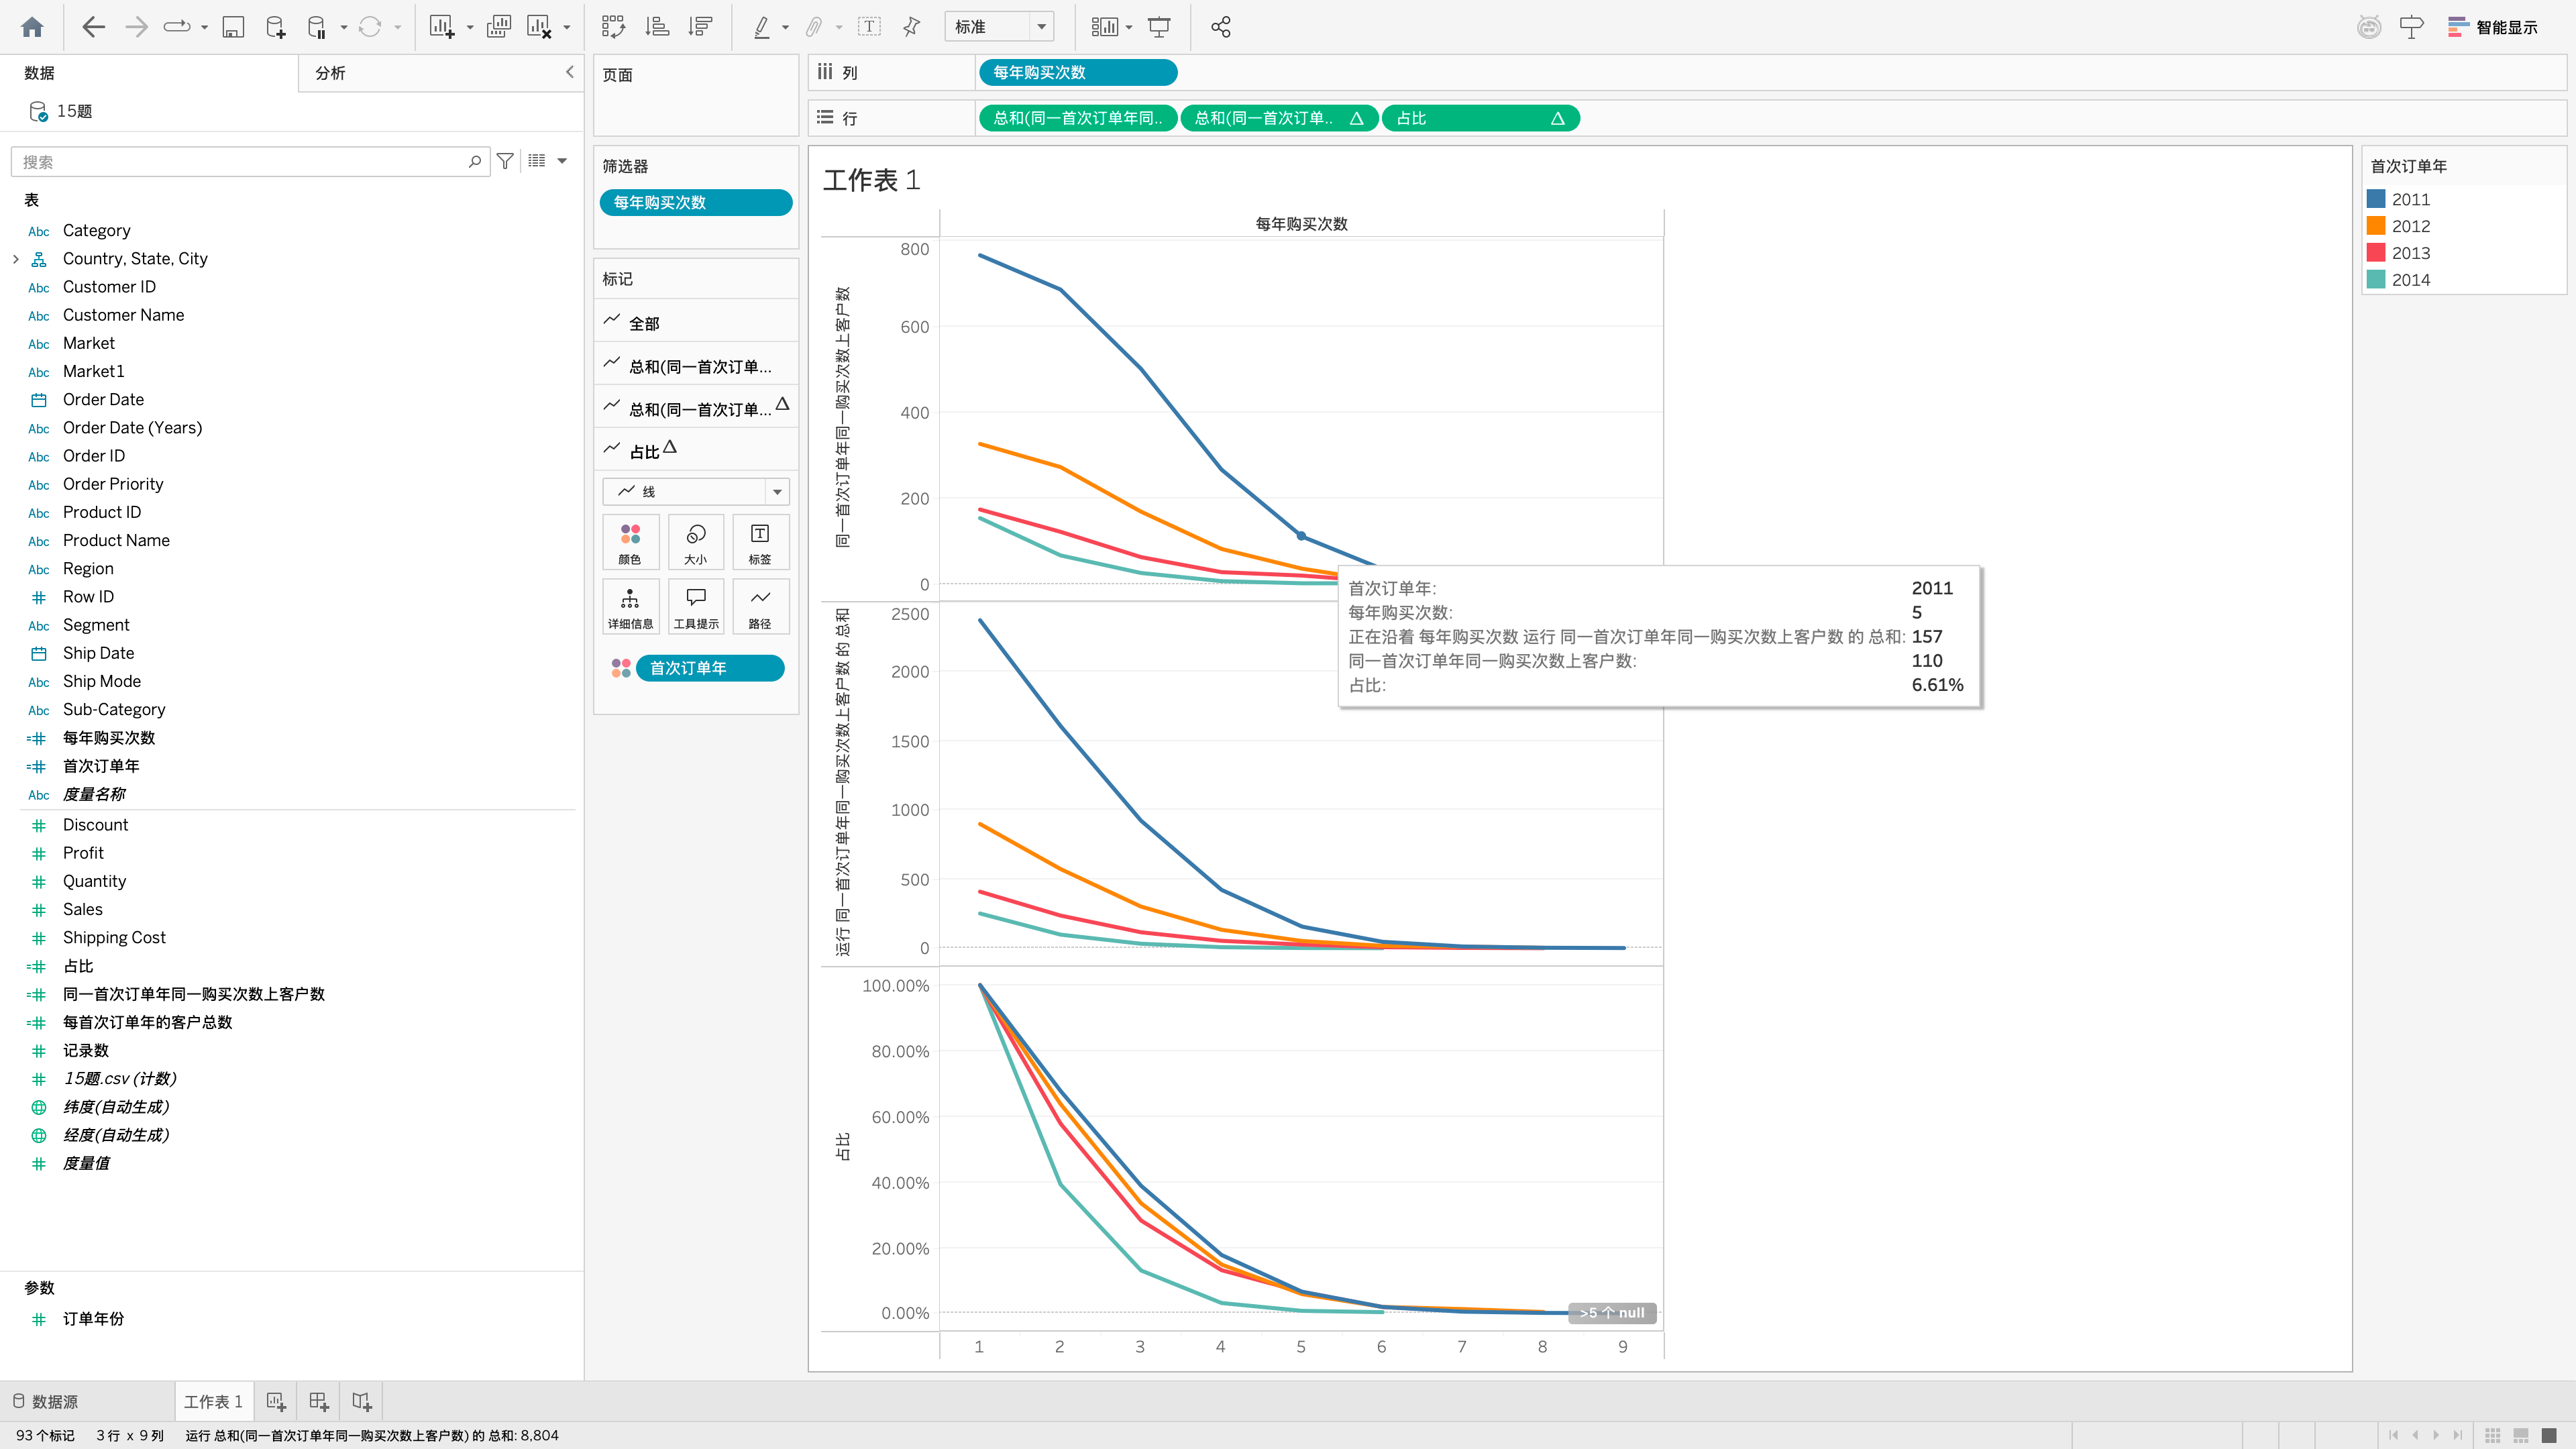Click the undo back arrow
The width and height of the screenshot is (2576, 1449).
tap(93, 27)
